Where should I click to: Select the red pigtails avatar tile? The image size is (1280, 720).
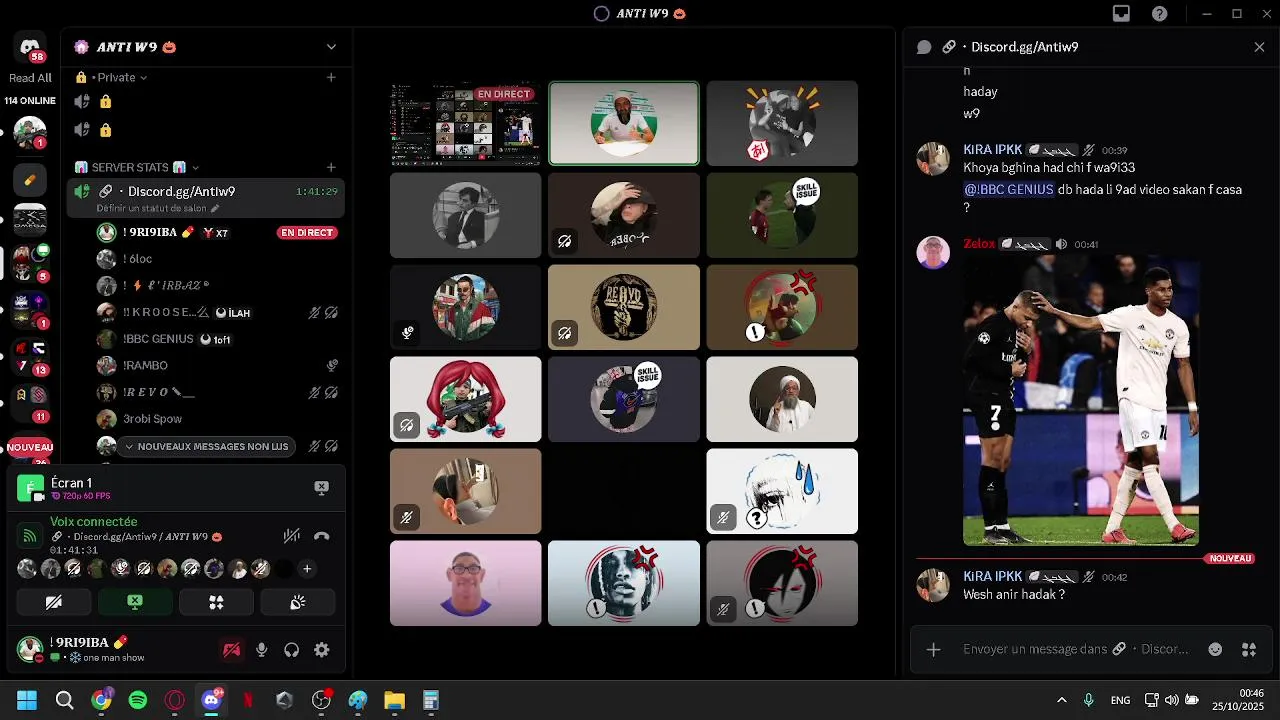(x=465, y=399)
